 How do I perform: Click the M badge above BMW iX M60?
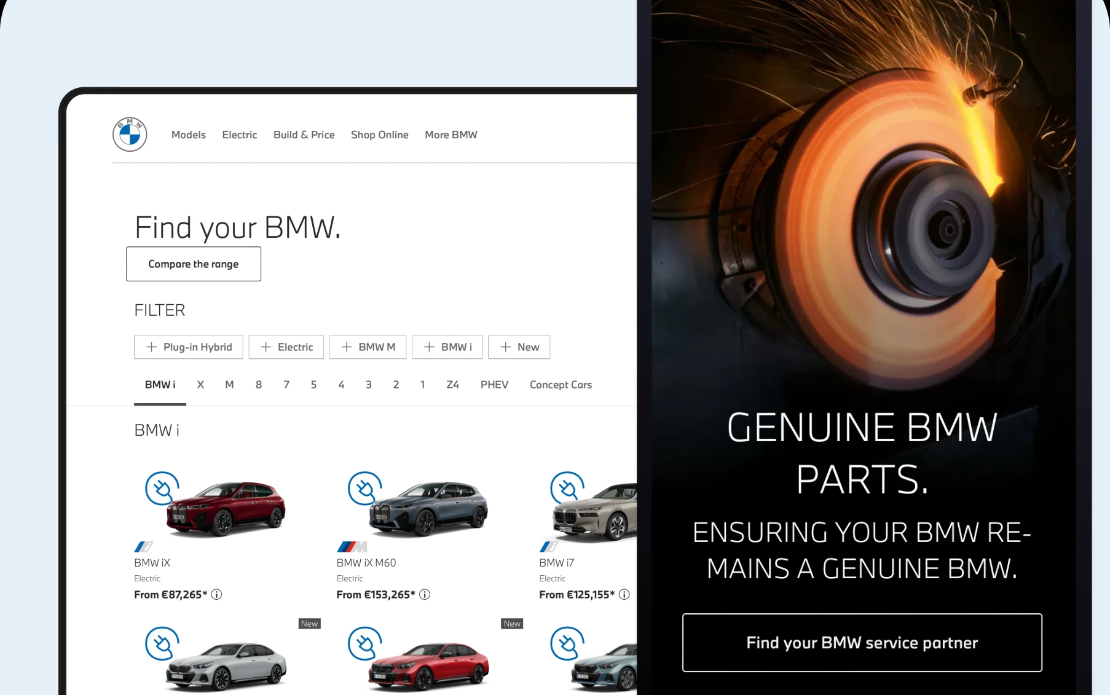[352, 546]
